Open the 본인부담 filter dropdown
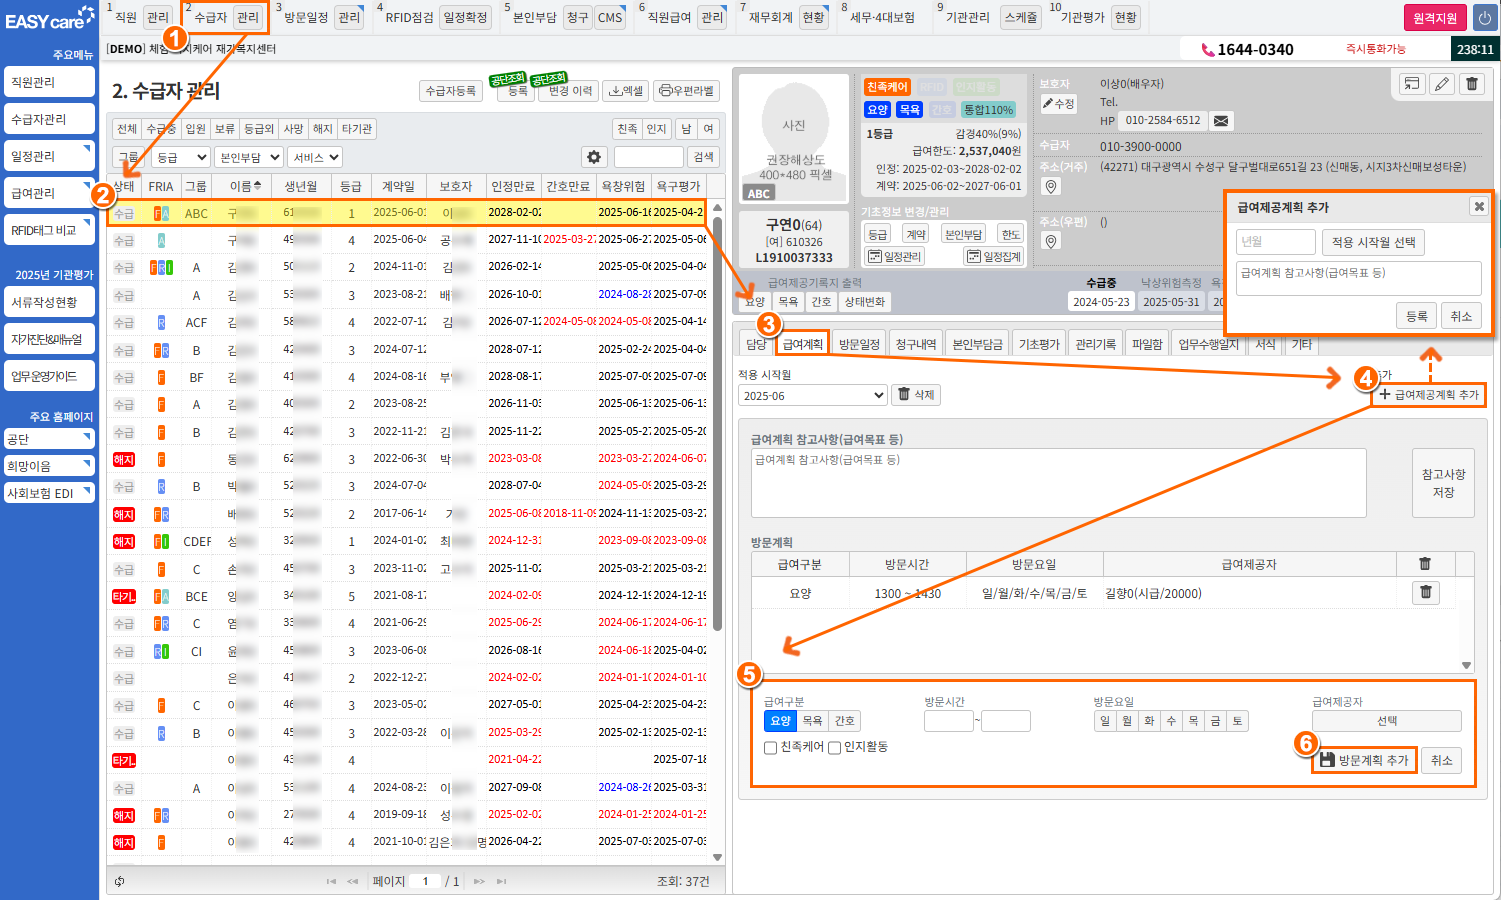1501x900 pixels. tap(249, 157)
